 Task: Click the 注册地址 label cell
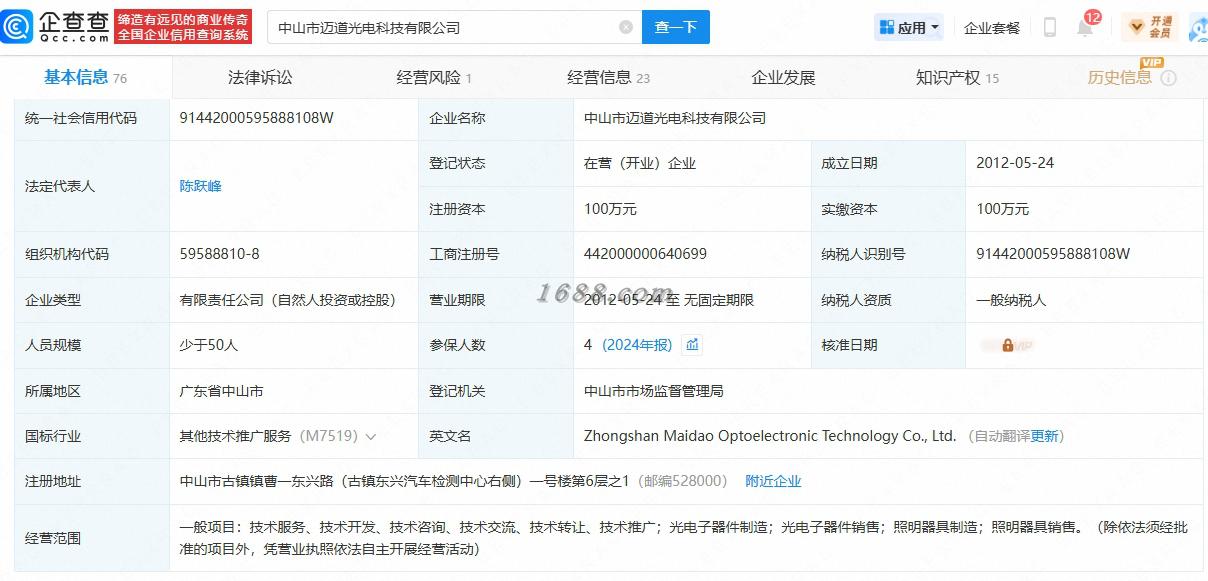[x=92, y=481]
